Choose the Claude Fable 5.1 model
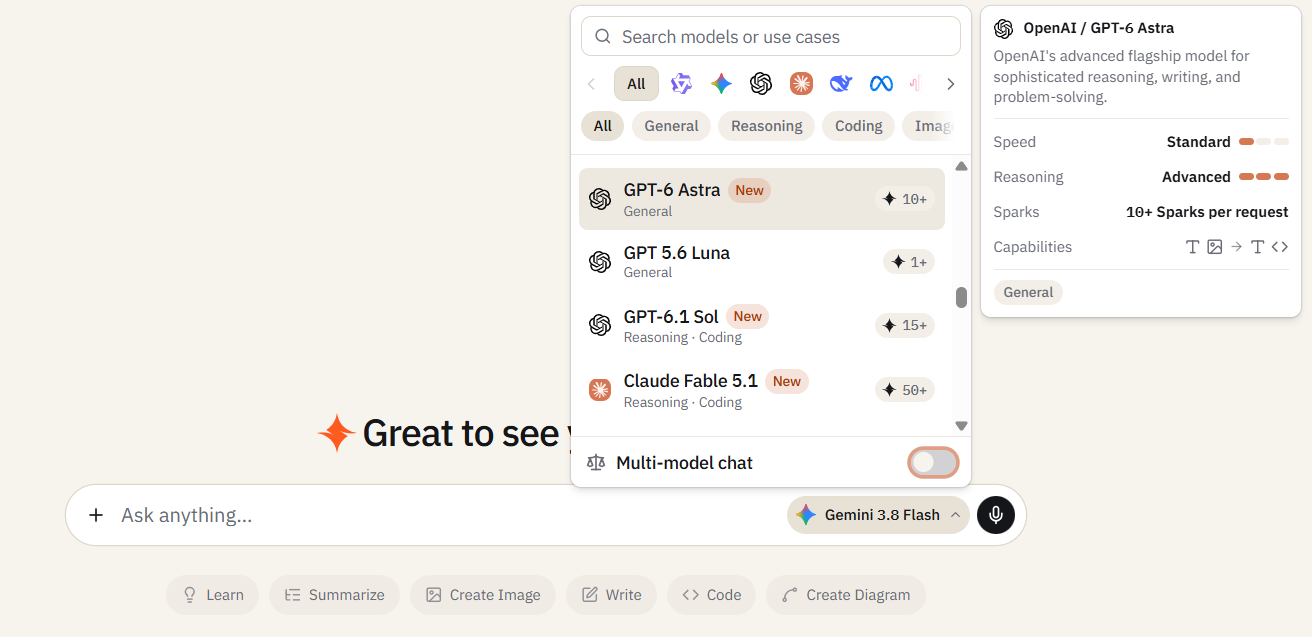 [x=762, y=390]
